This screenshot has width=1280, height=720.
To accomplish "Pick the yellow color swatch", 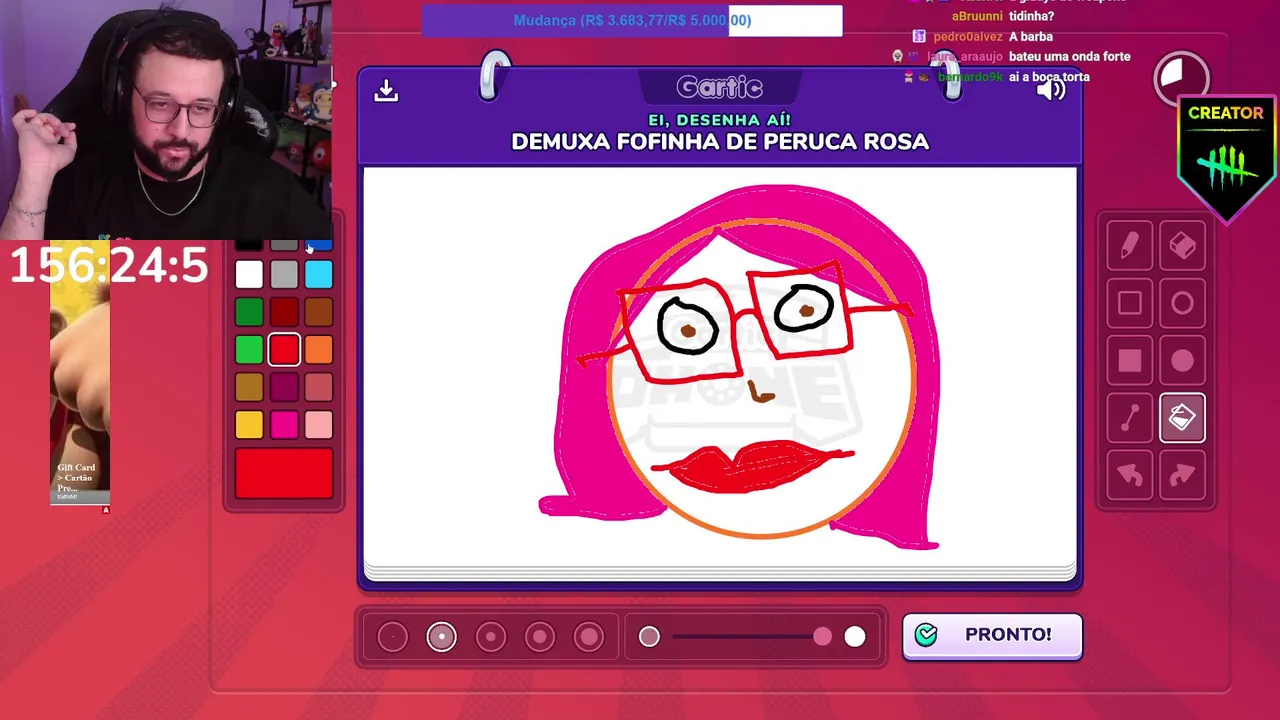I will pyautogui.click(x=249, y=425).
